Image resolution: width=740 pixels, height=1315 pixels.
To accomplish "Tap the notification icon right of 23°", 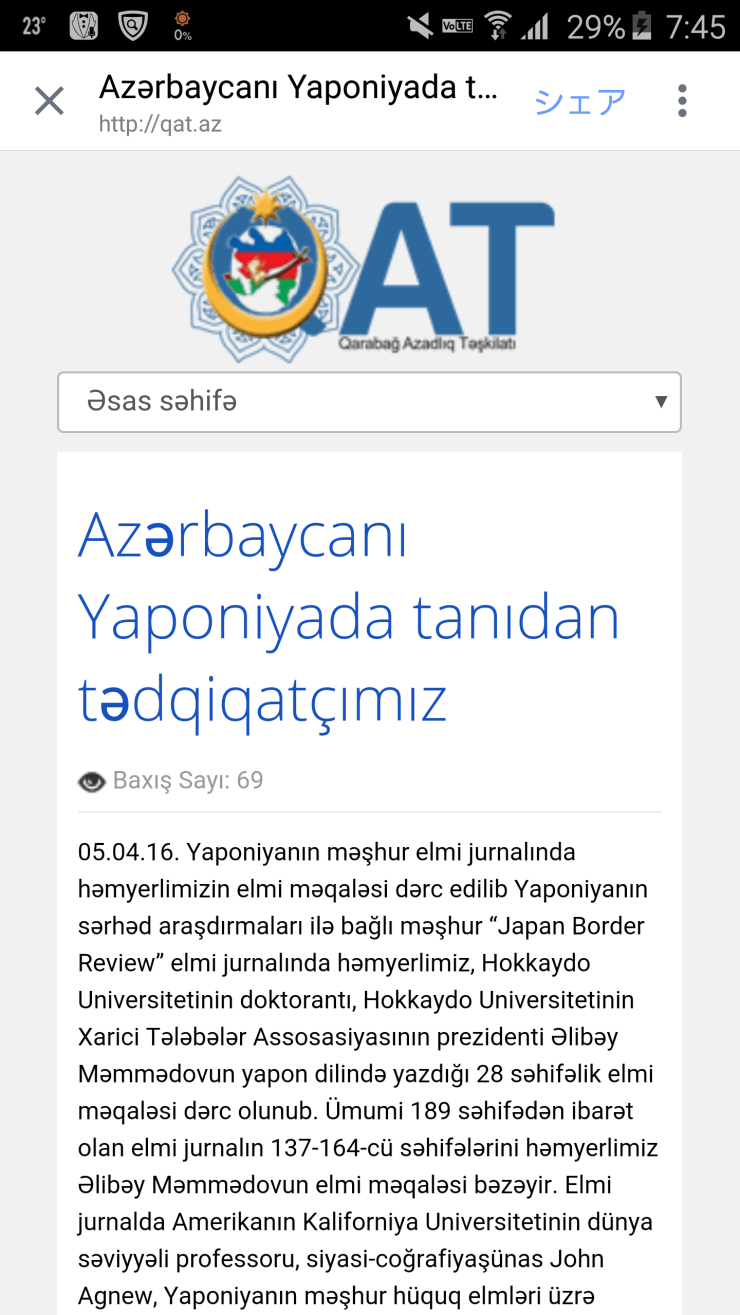I will pos(84,26).
